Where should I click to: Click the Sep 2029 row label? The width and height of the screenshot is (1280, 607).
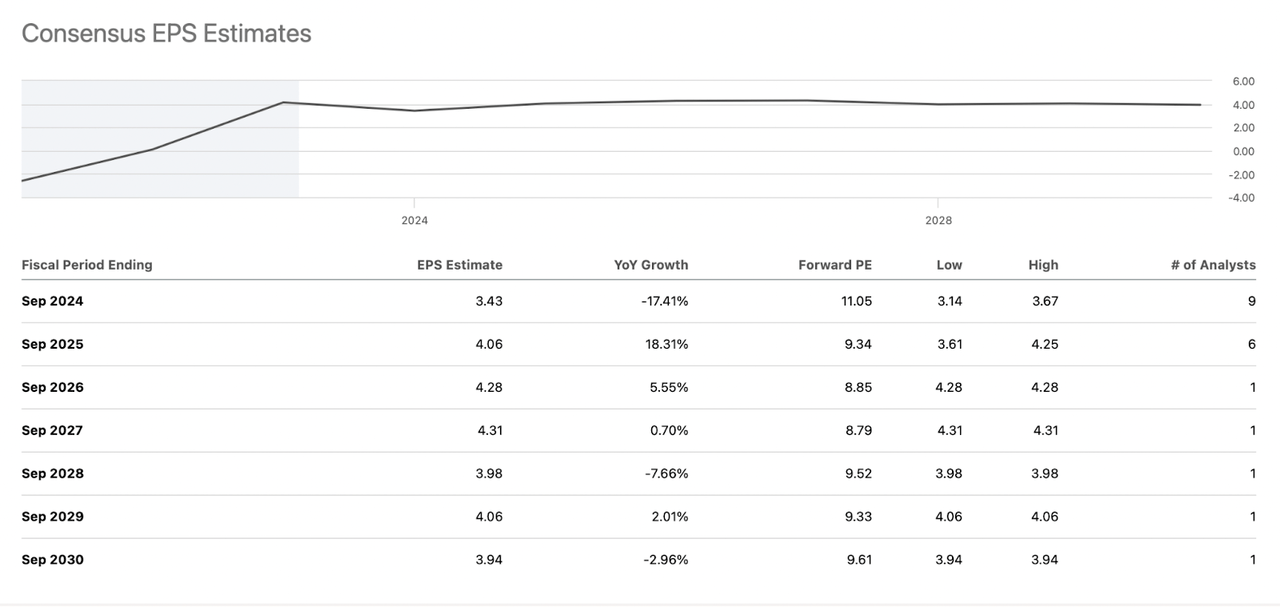click(52, 516)
